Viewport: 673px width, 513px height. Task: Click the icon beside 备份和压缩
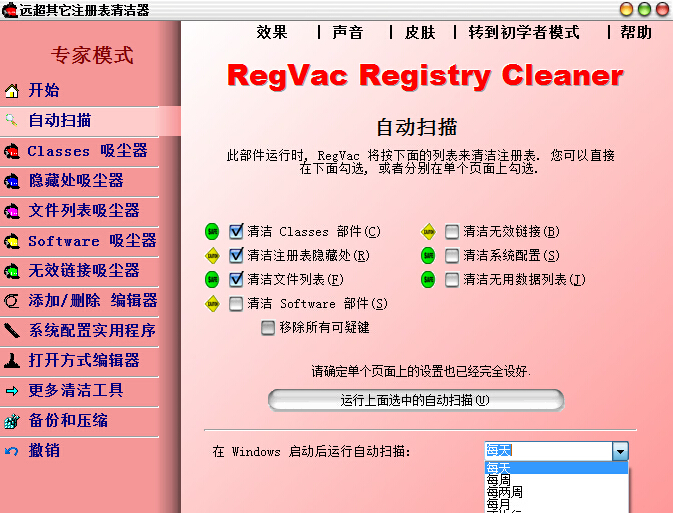pos(12,421)
